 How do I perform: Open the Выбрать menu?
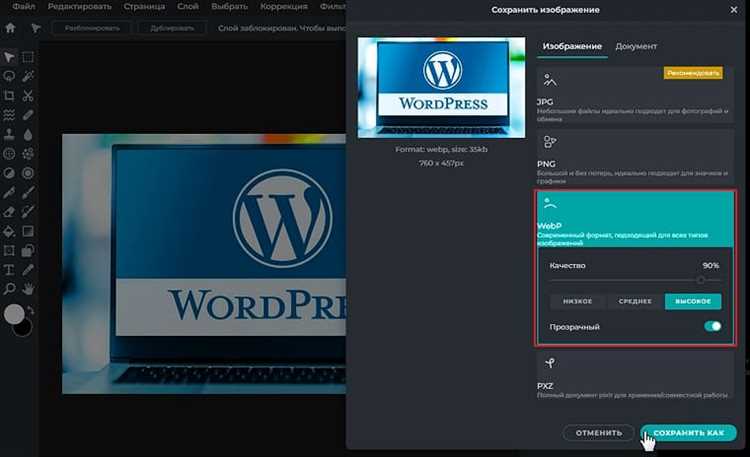(x=230, y=7)
